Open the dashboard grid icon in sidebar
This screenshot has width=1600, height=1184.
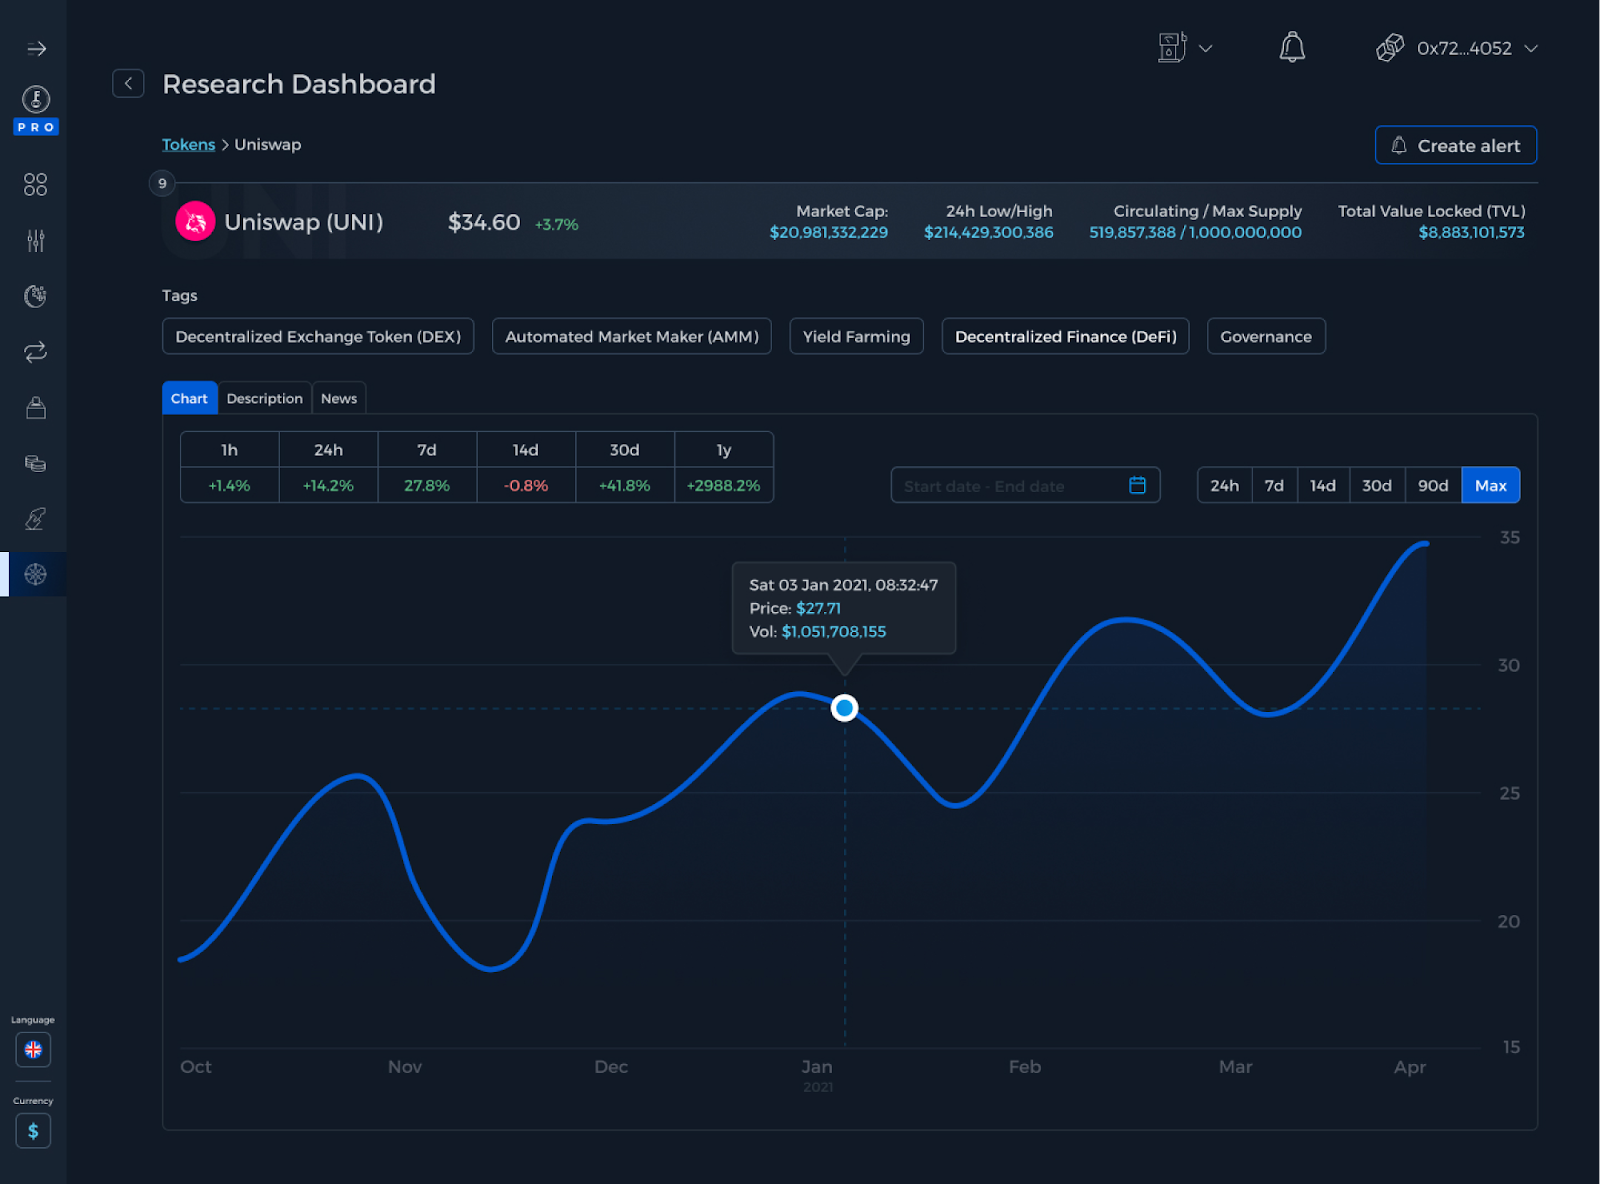coord(35,184)
